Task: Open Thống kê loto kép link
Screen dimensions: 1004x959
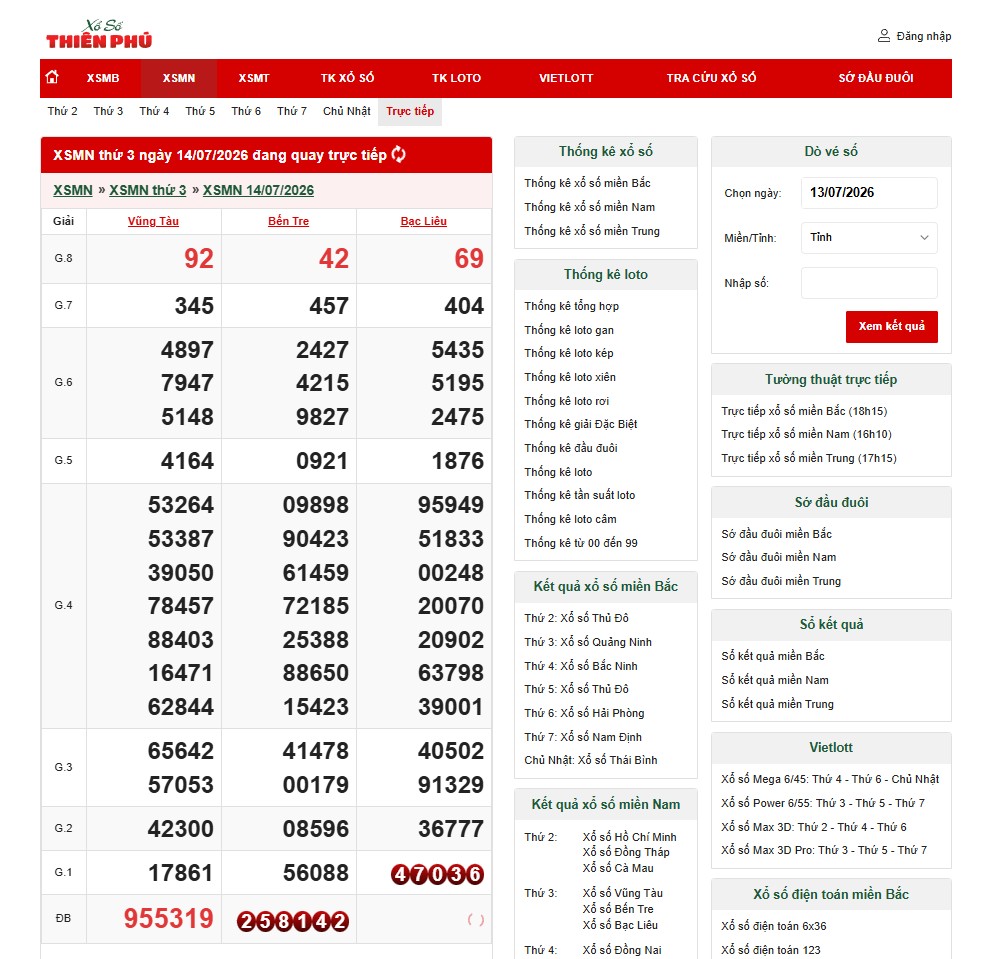Action: [569, 353]
